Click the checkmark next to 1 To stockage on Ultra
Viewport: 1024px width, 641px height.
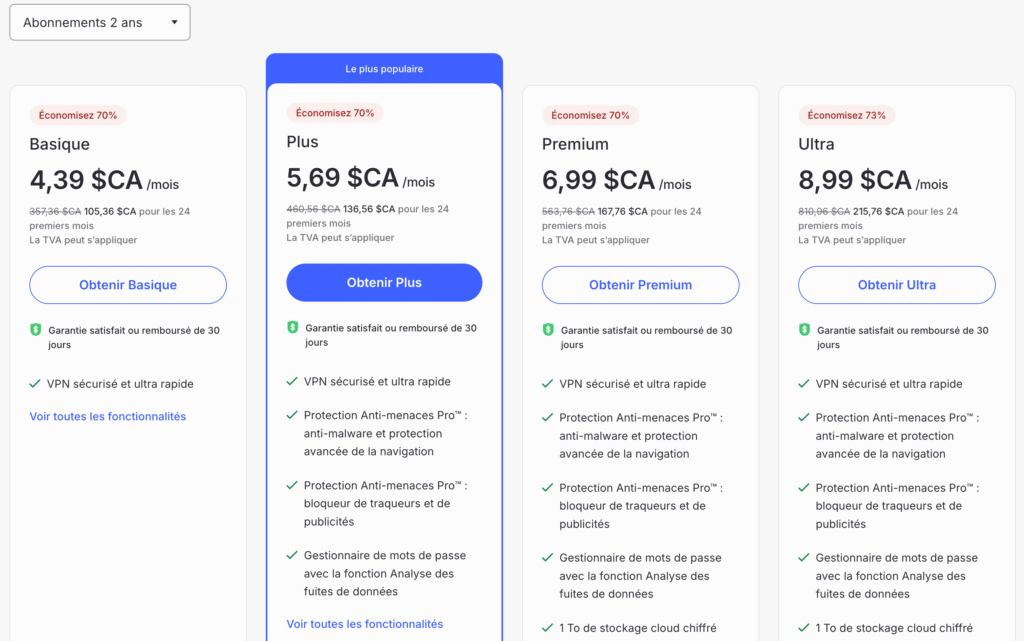pyautogui.click(x=803, y=626)
